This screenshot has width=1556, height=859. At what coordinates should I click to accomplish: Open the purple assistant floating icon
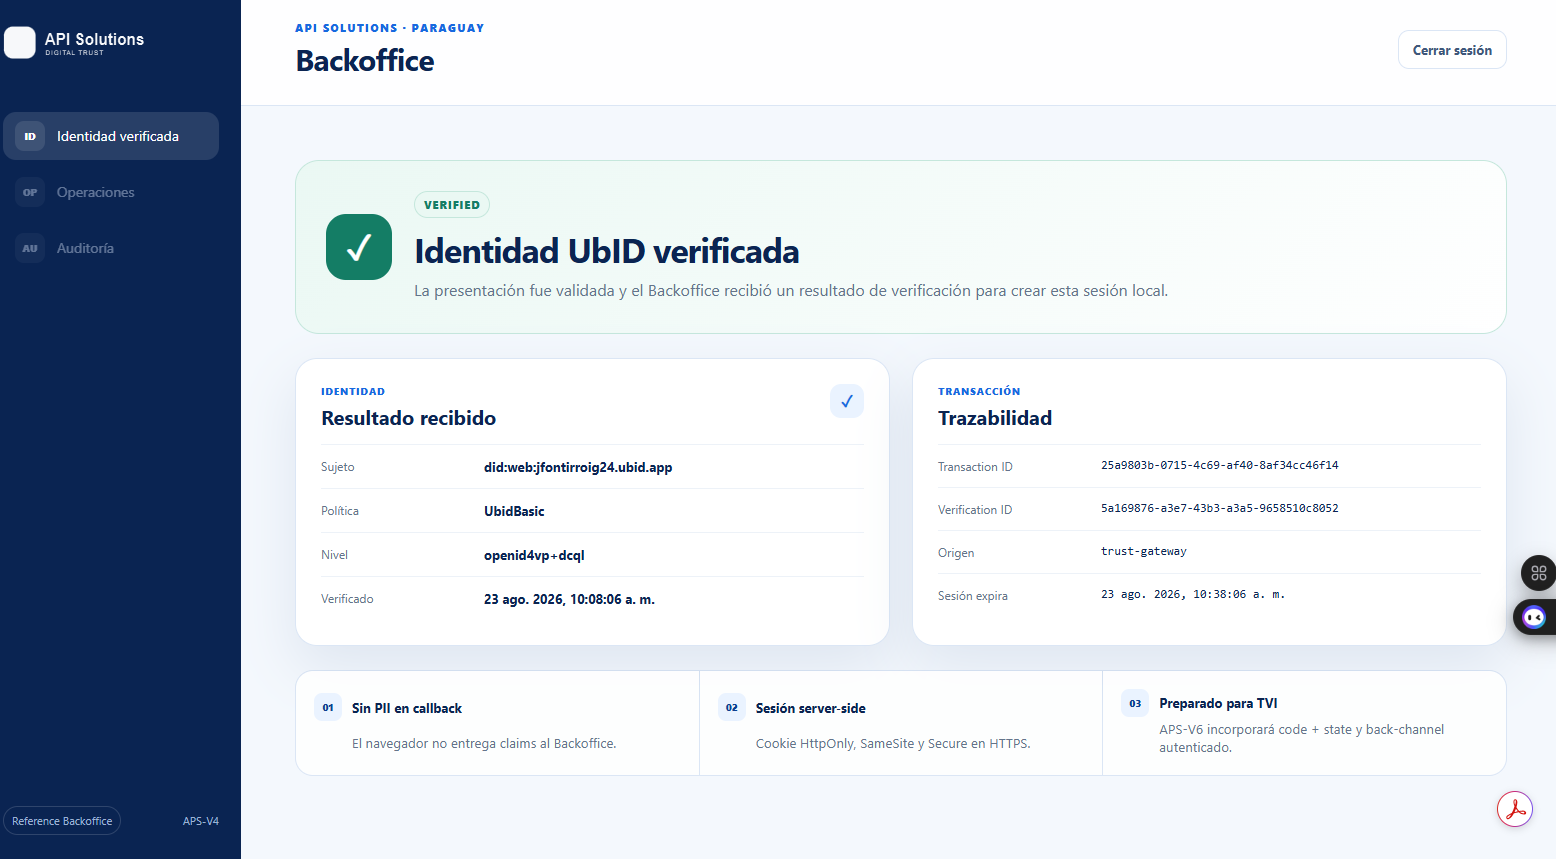[1534, 617]
